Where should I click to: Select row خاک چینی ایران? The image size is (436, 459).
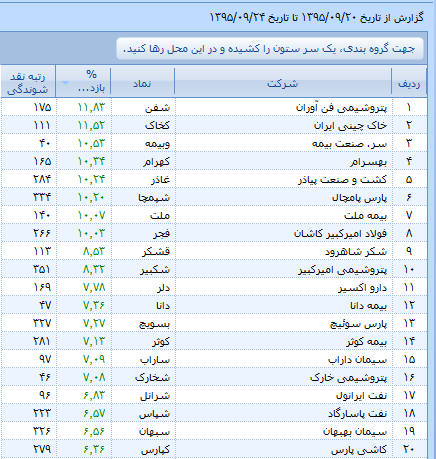click(x=214, y=125)
